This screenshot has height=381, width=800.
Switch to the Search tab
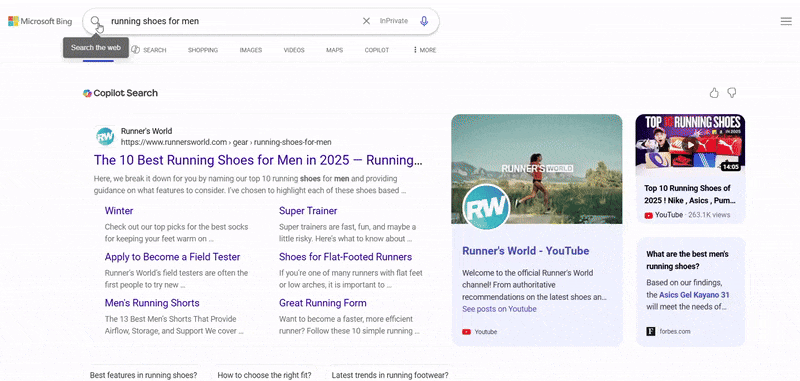point(149,50)
